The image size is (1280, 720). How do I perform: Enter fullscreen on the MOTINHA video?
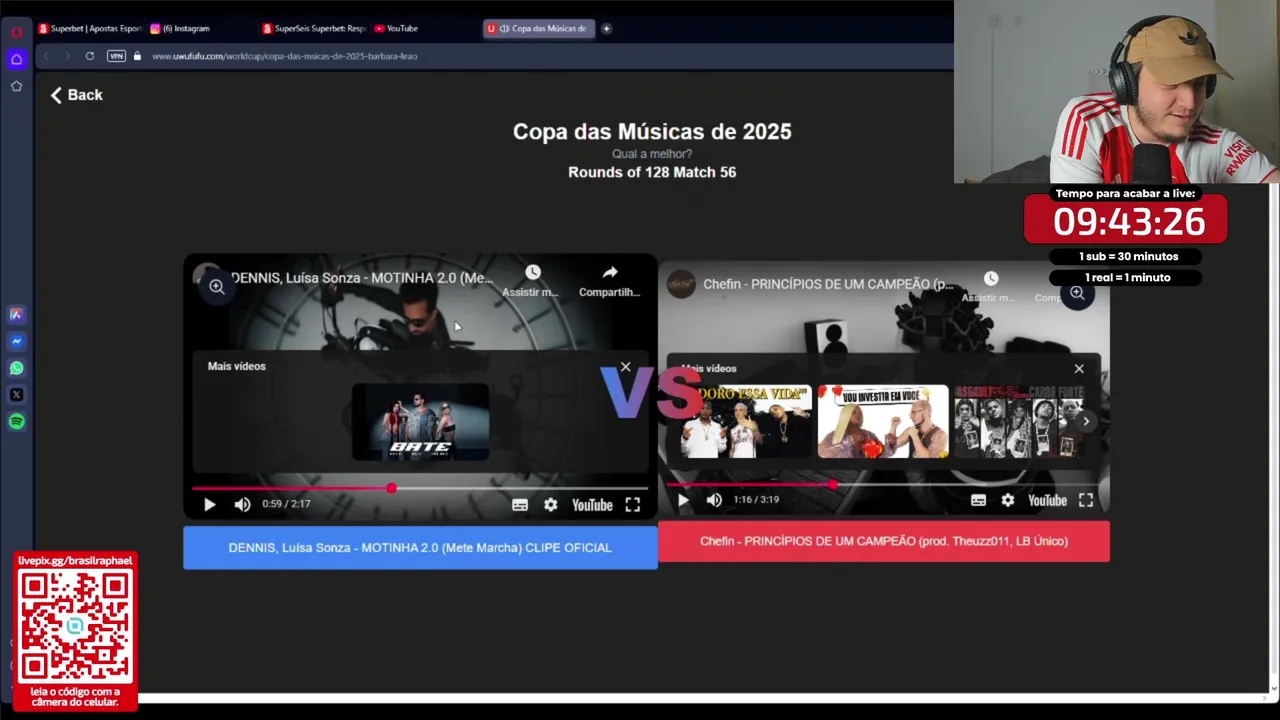pos(633,505)
